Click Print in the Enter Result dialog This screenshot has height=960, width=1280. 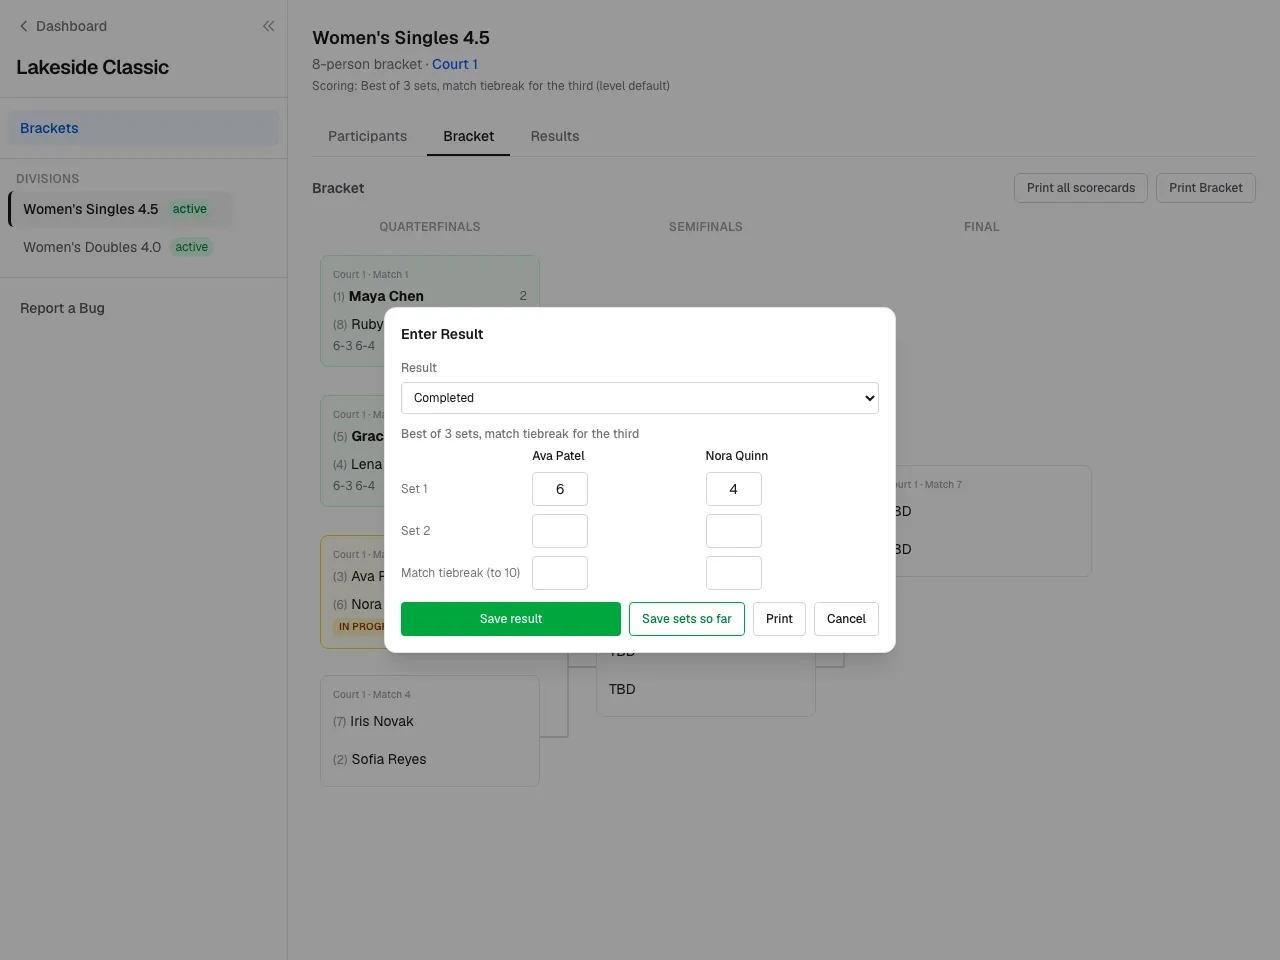[779, 619]
